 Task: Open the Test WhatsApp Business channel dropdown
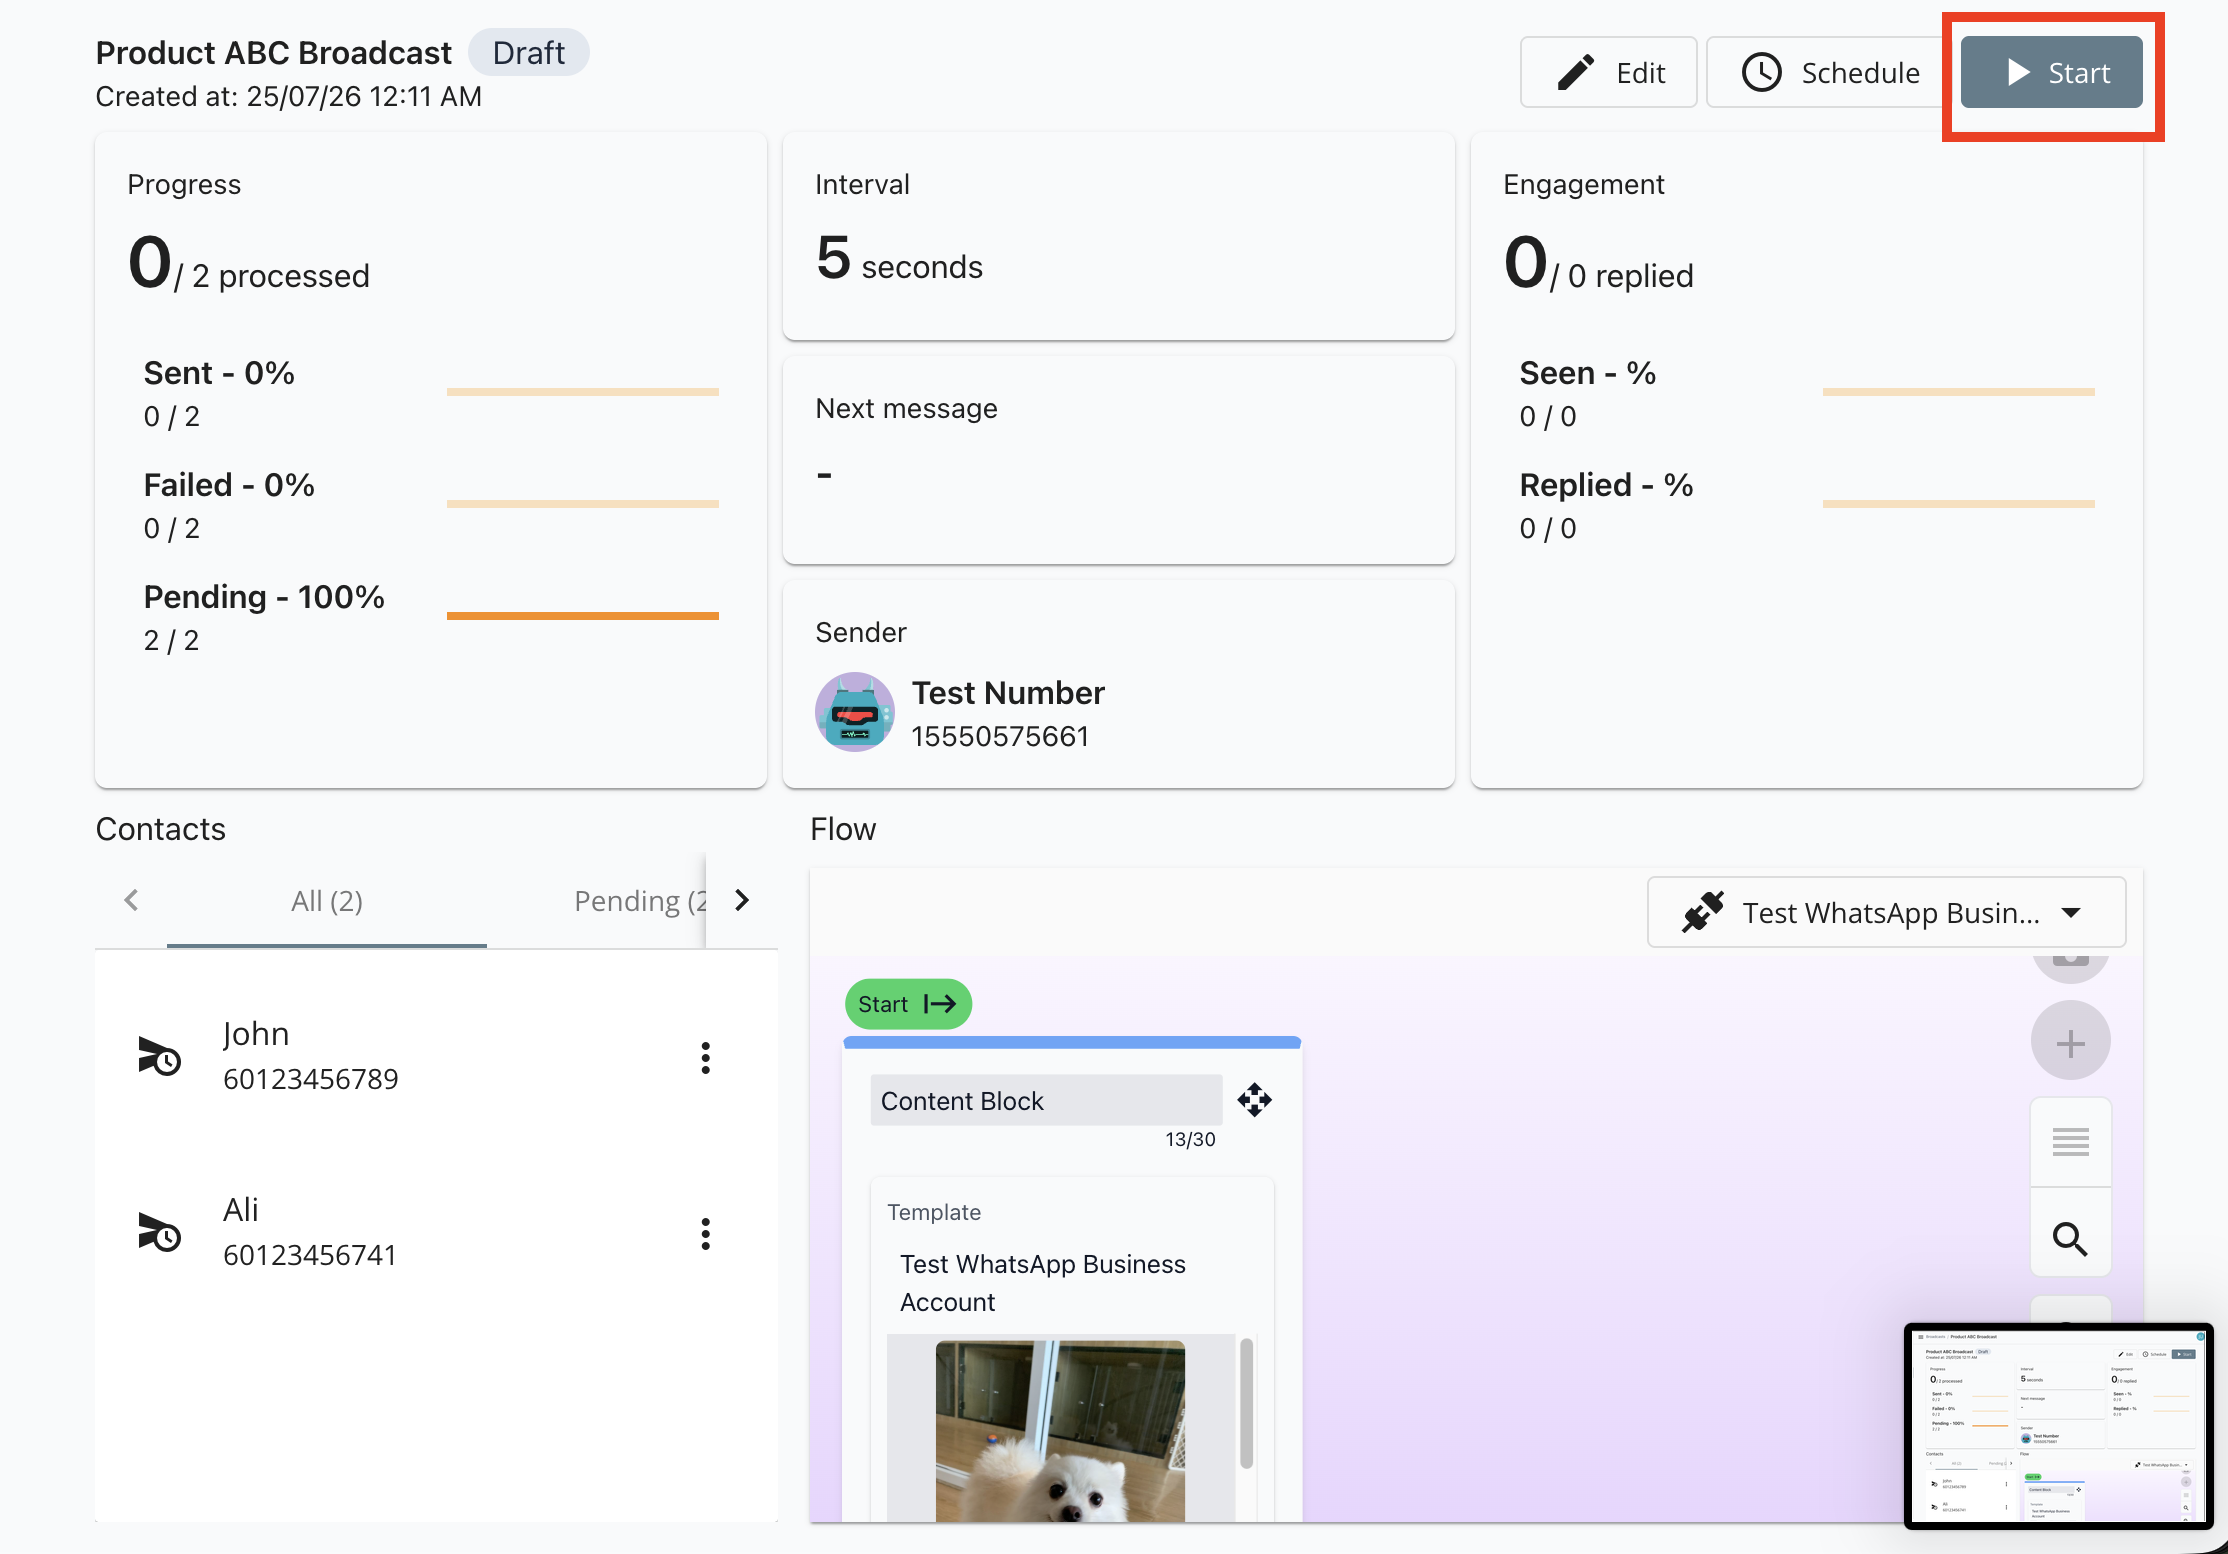(1886, 912)
